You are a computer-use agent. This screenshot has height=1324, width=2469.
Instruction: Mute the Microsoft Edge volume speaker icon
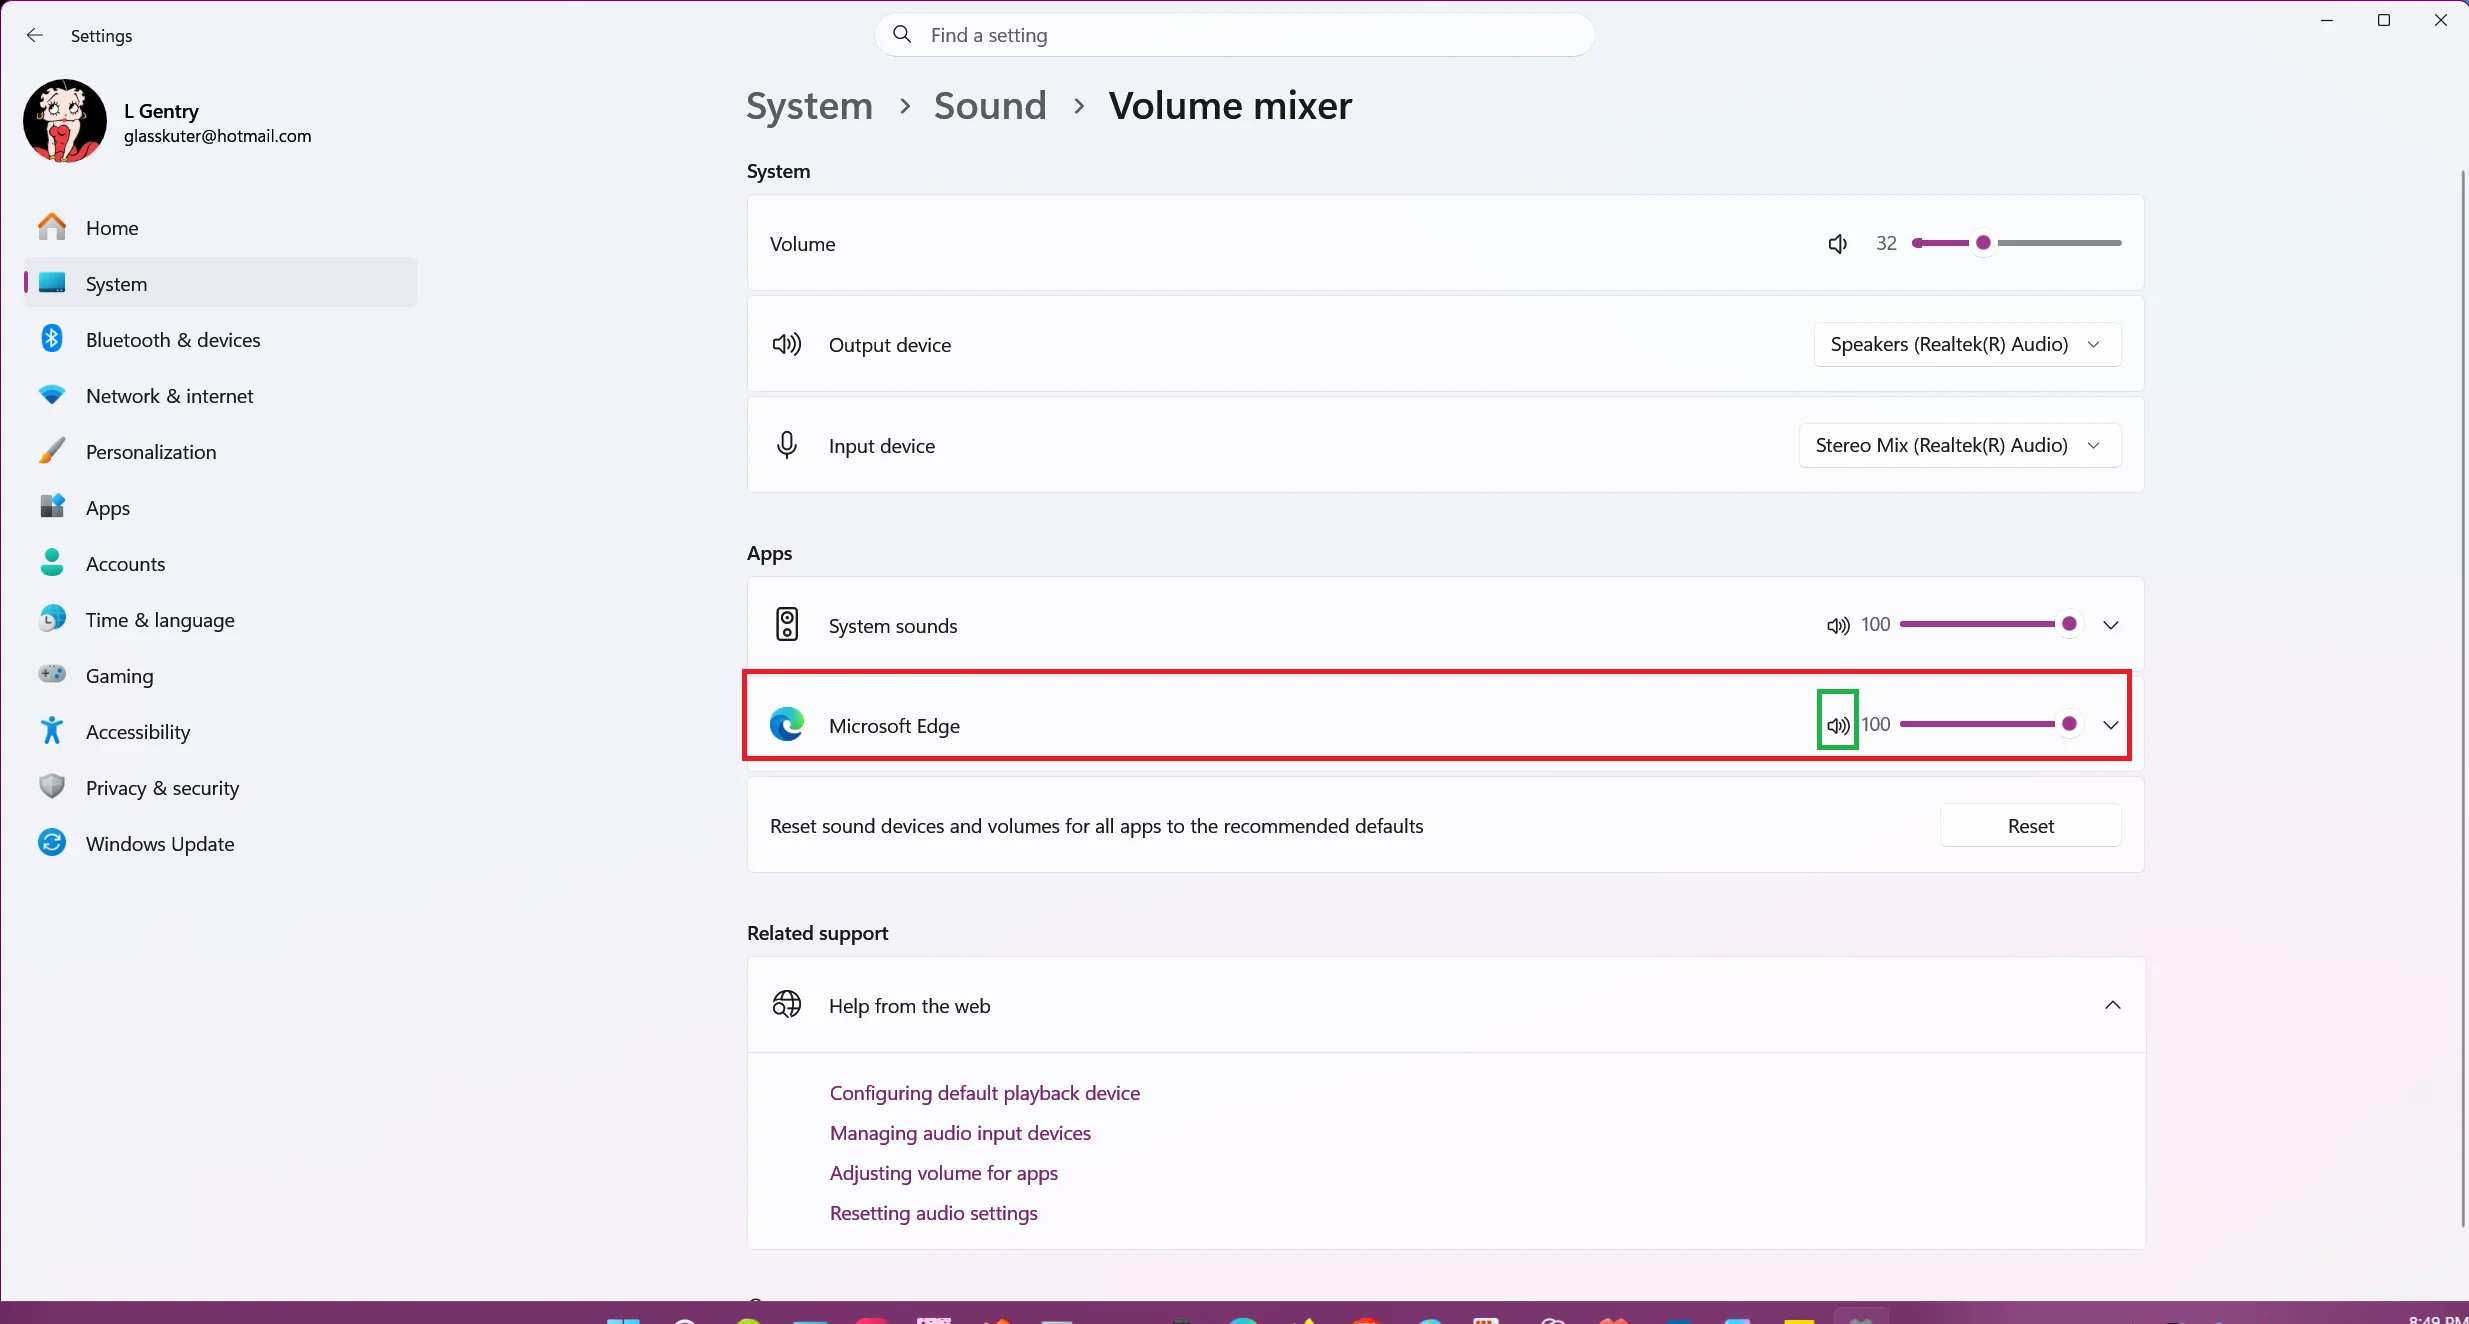(1838, 725)
